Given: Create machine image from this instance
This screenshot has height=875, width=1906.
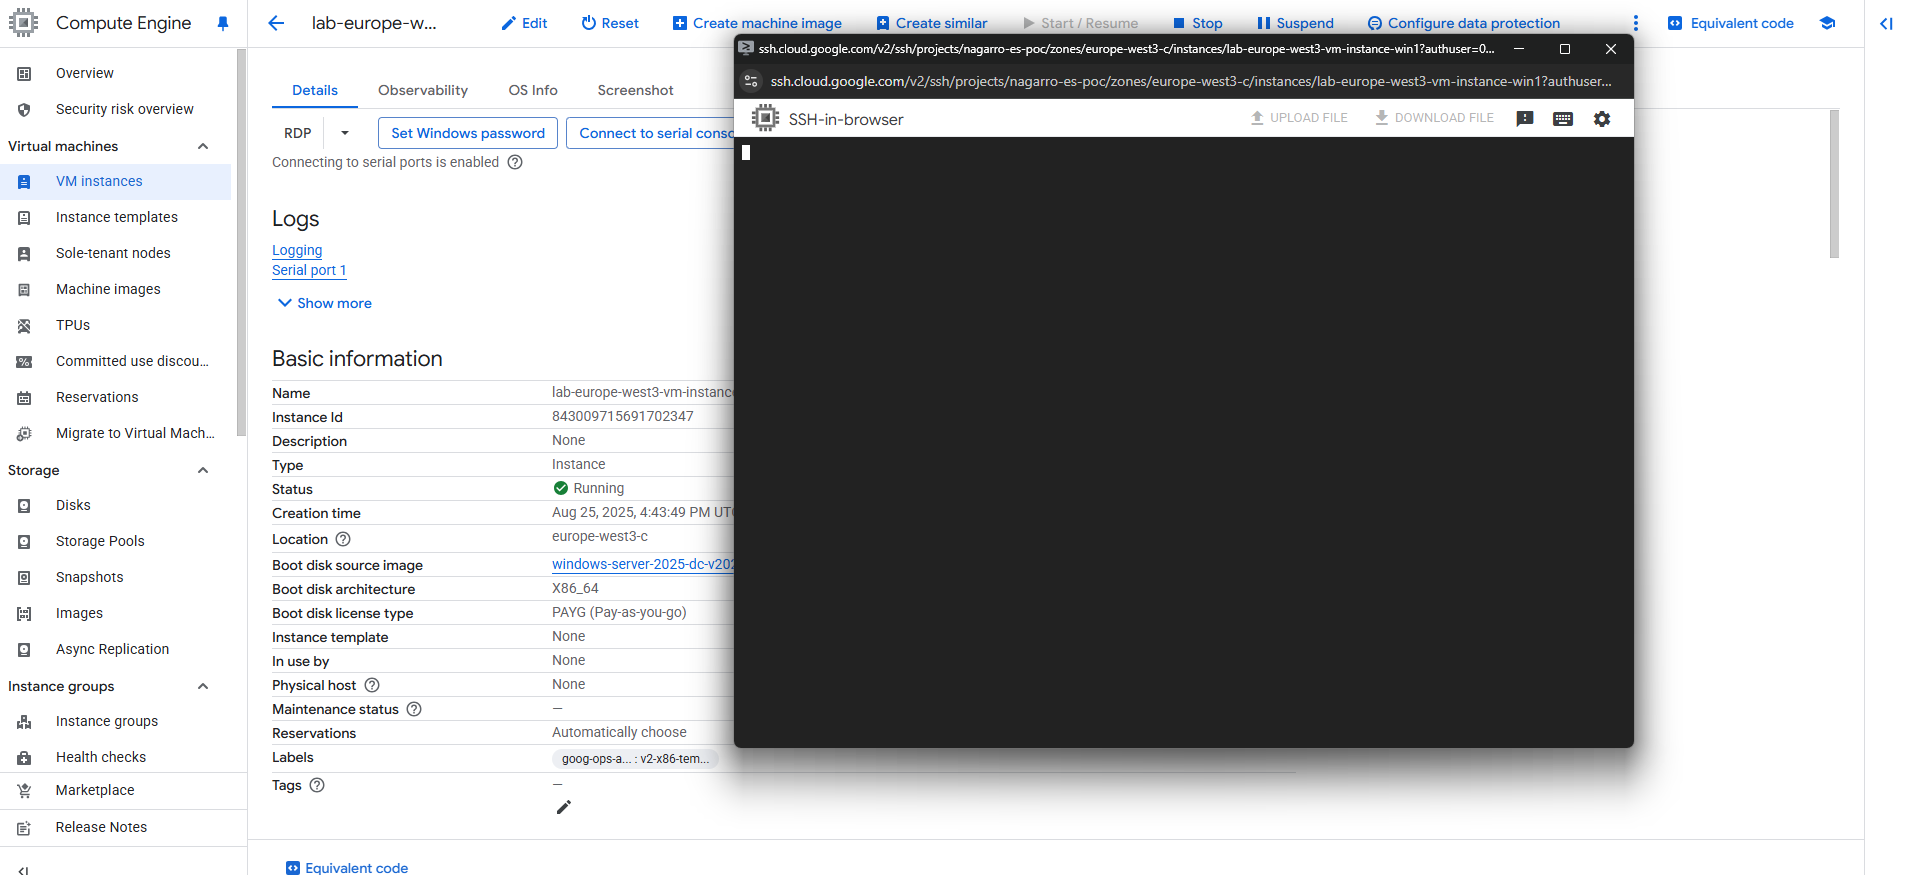Looking at the screenshot, I should tap(757, 23).
